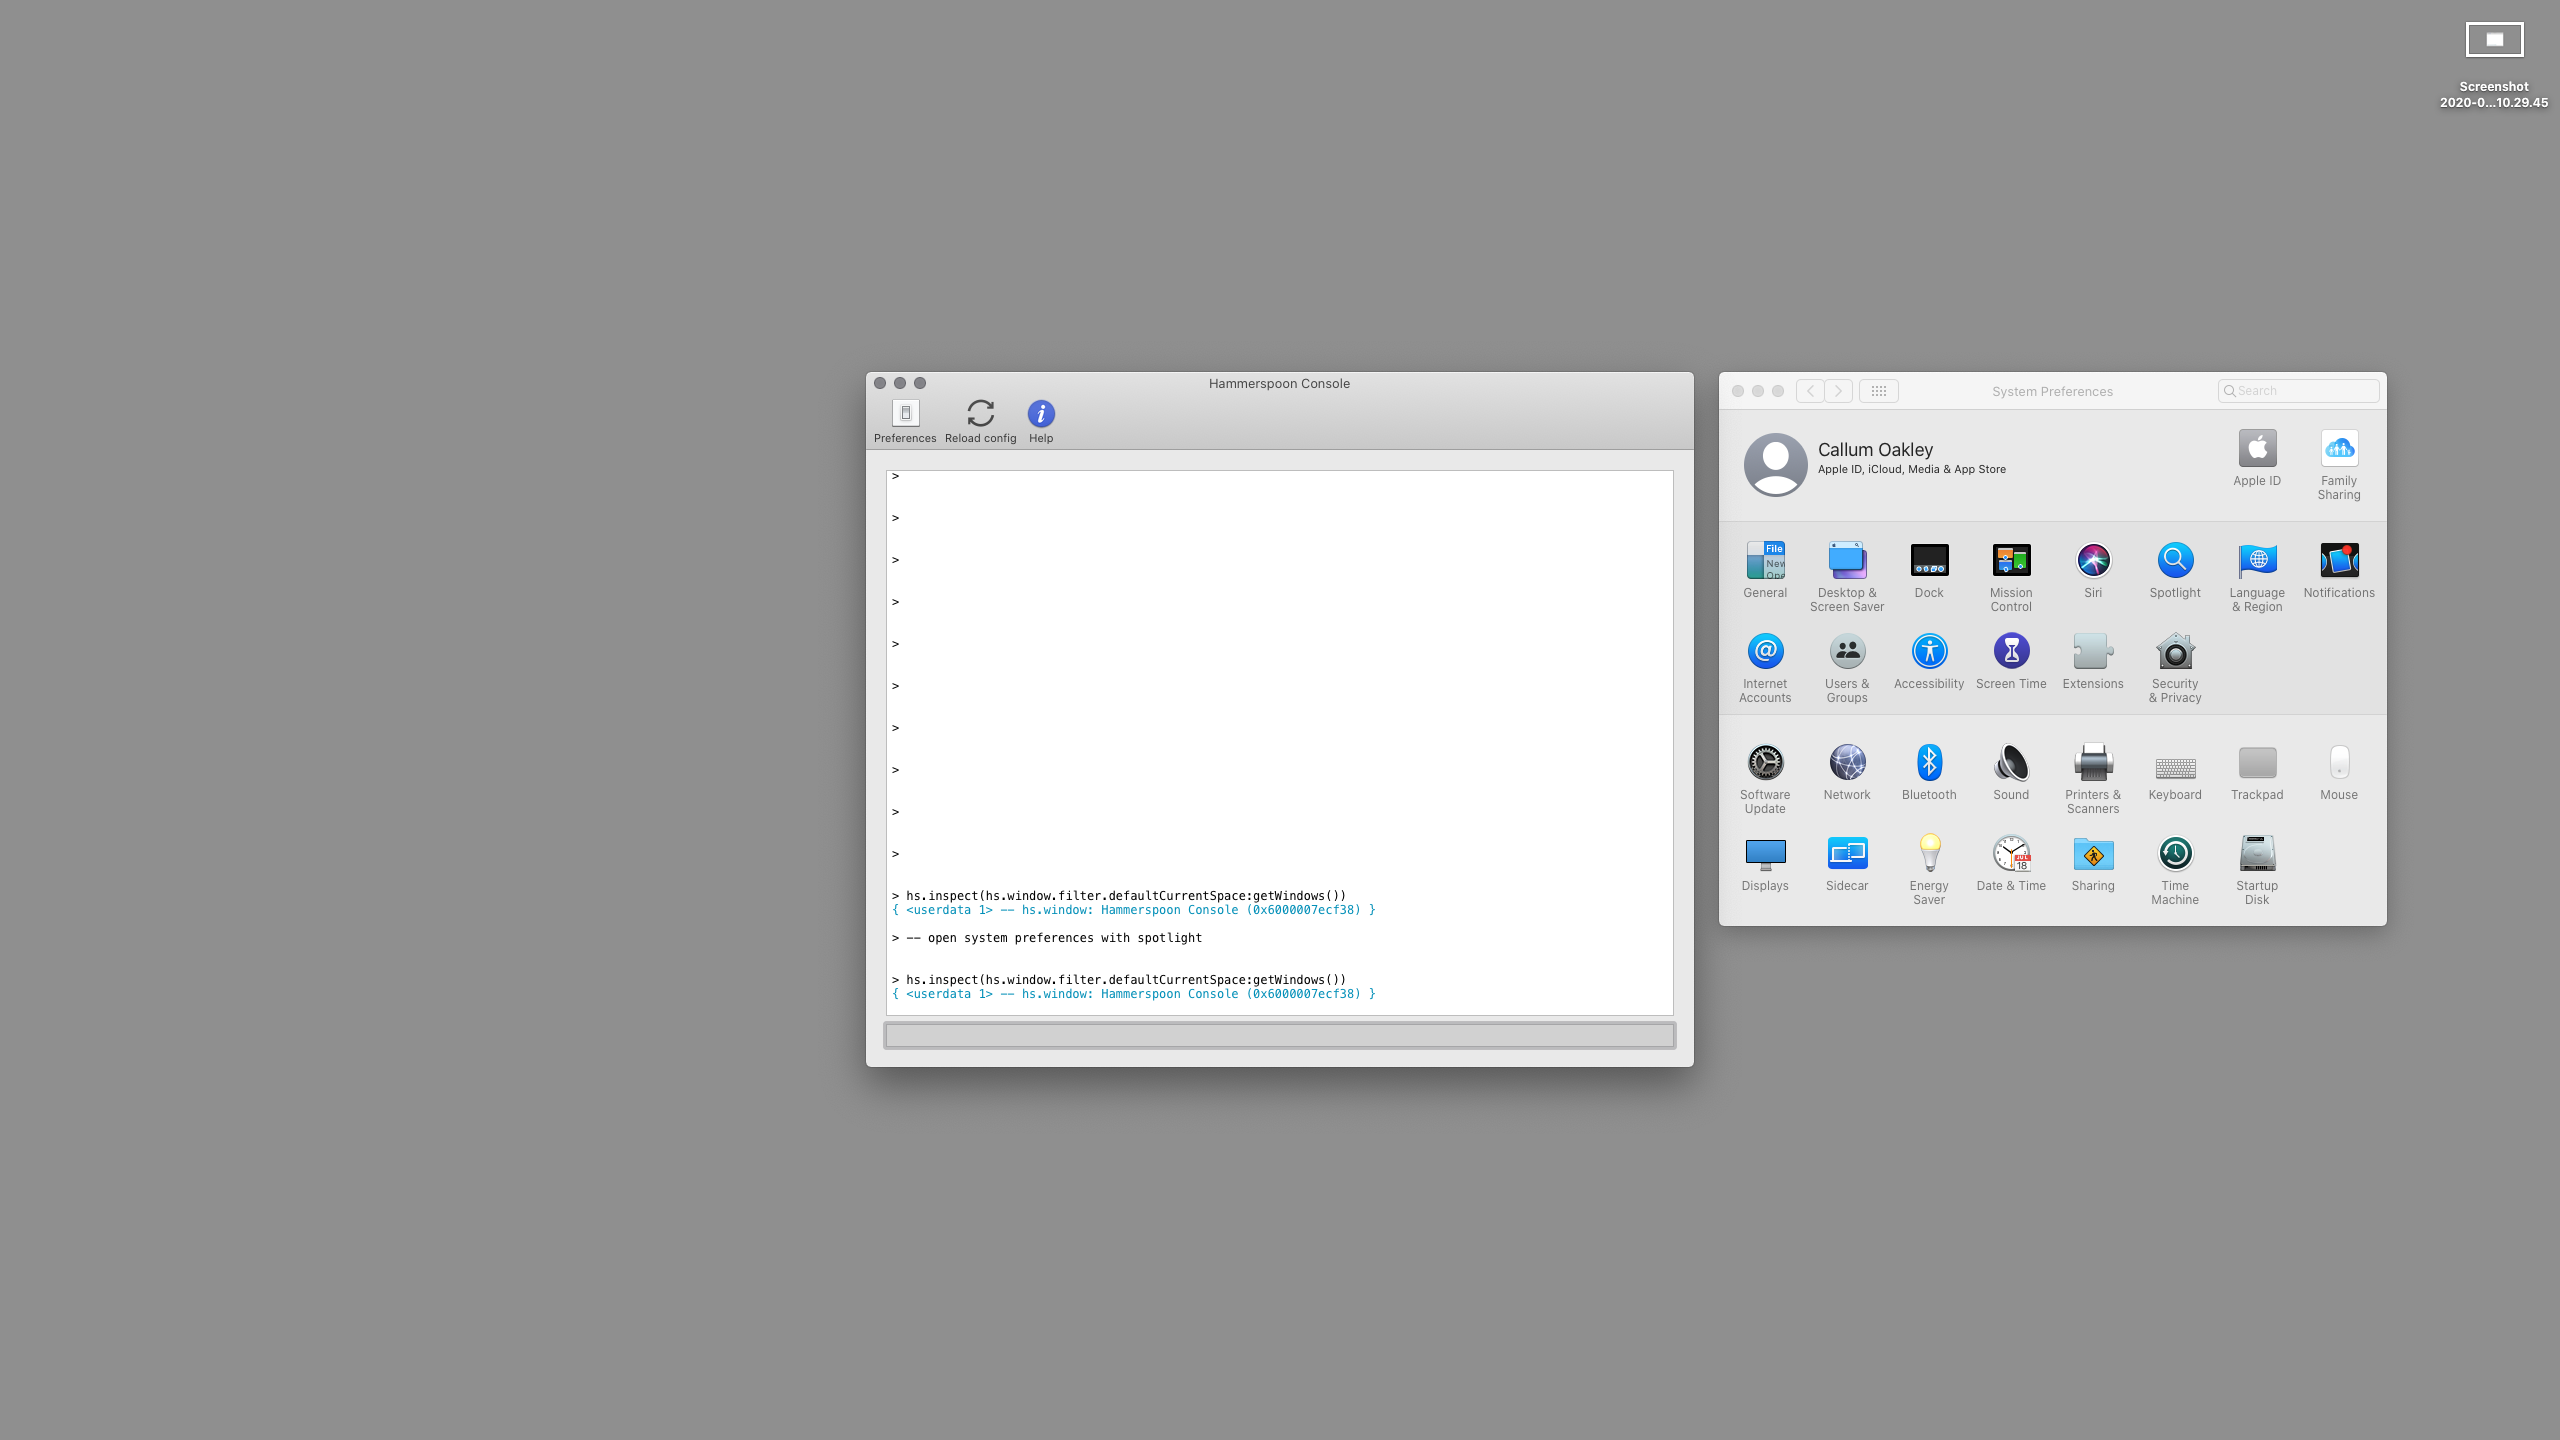Go forward in System Preferences

[x=1838, y=391]
